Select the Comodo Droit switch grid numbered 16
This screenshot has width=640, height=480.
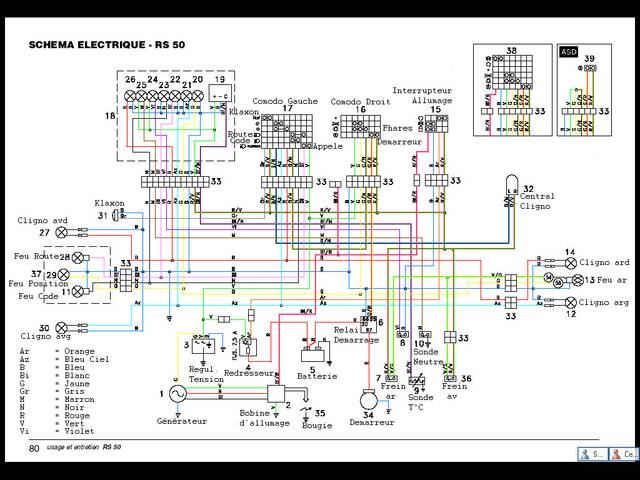[360, 126]
